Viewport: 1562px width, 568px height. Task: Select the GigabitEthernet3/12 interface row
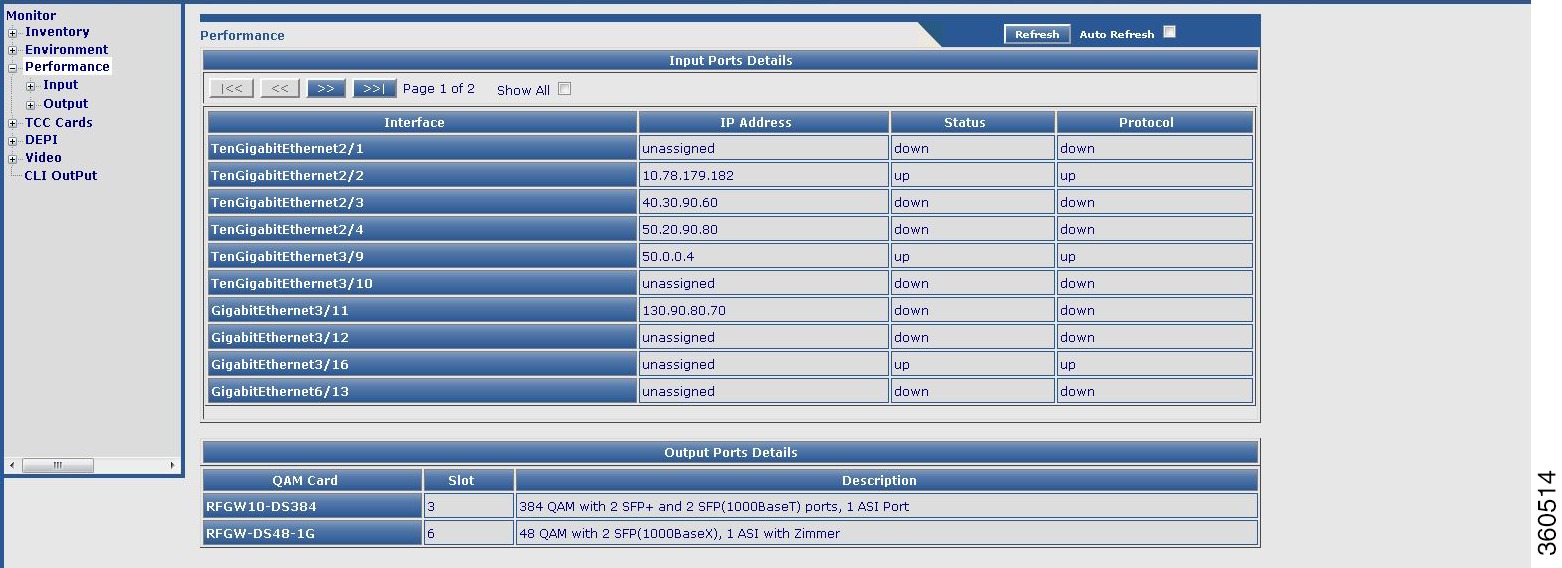click(x=730, y=337)
